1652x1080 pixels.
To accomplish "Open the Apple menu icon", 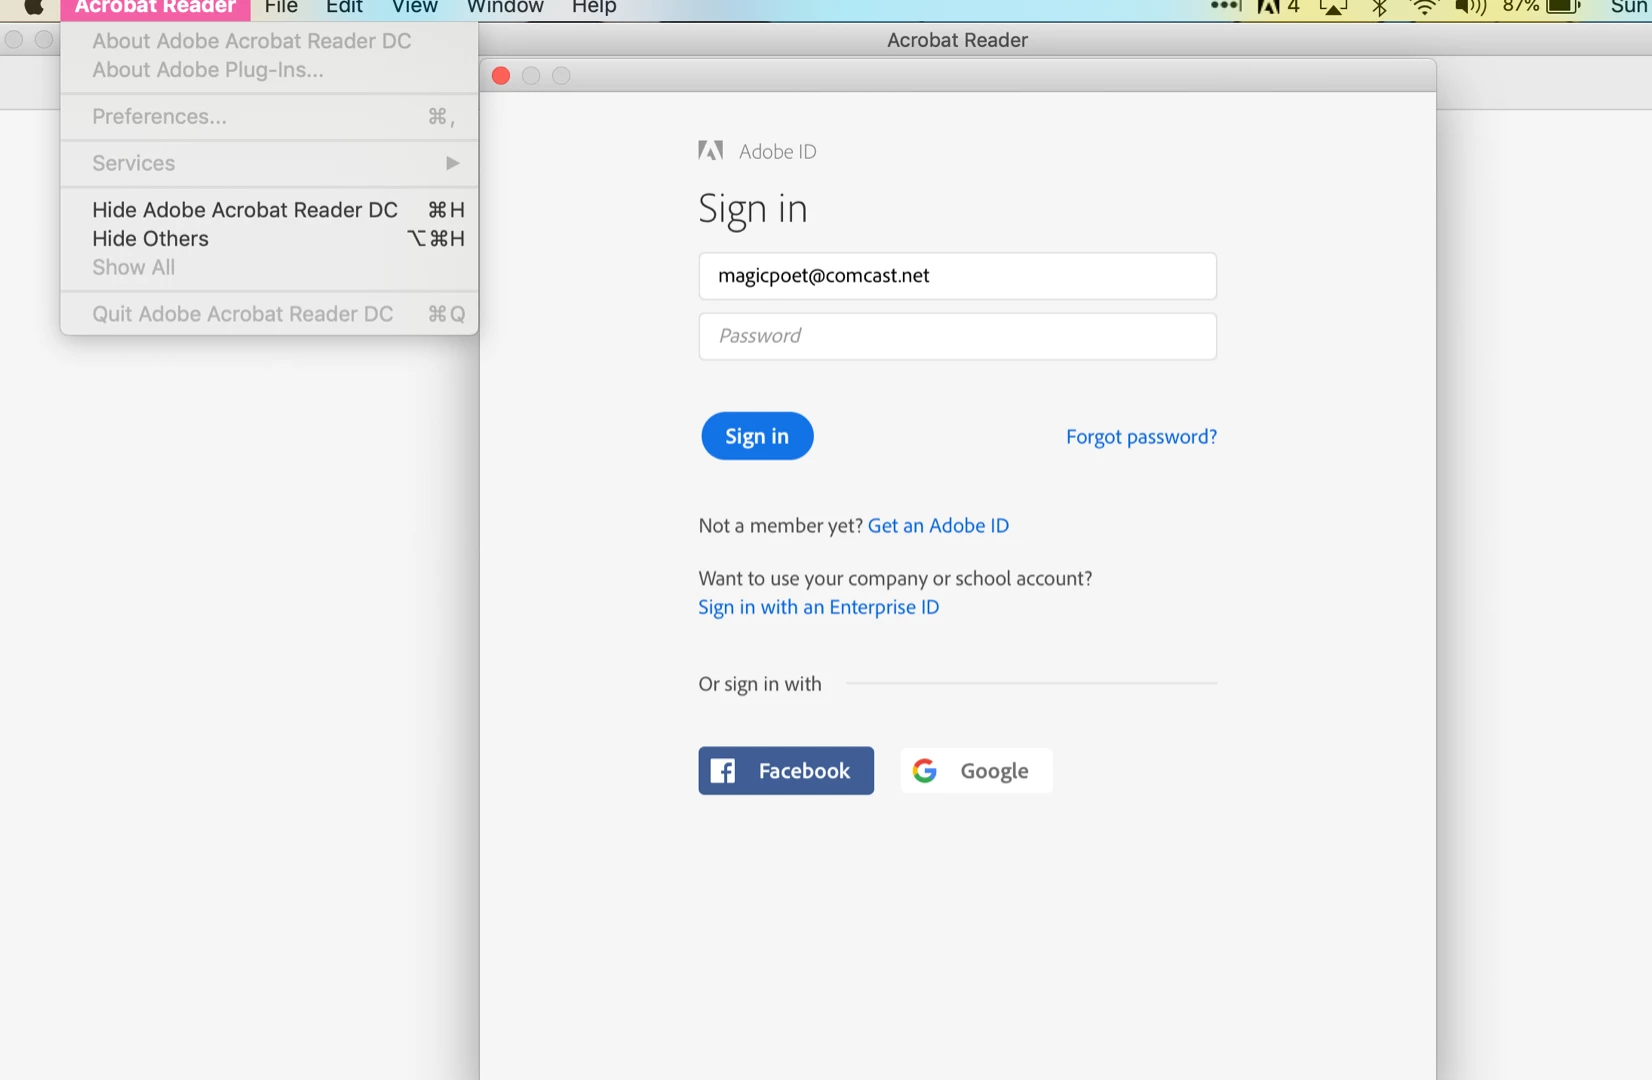I will point(33,7).
